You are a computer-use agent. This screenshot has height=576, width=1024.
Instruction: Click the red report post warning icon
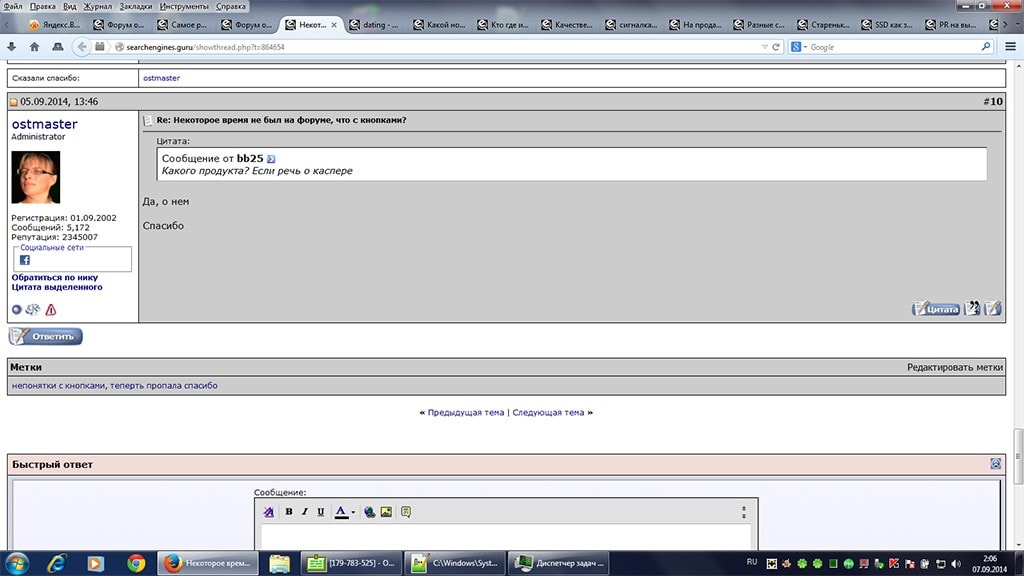coord(51,309)
